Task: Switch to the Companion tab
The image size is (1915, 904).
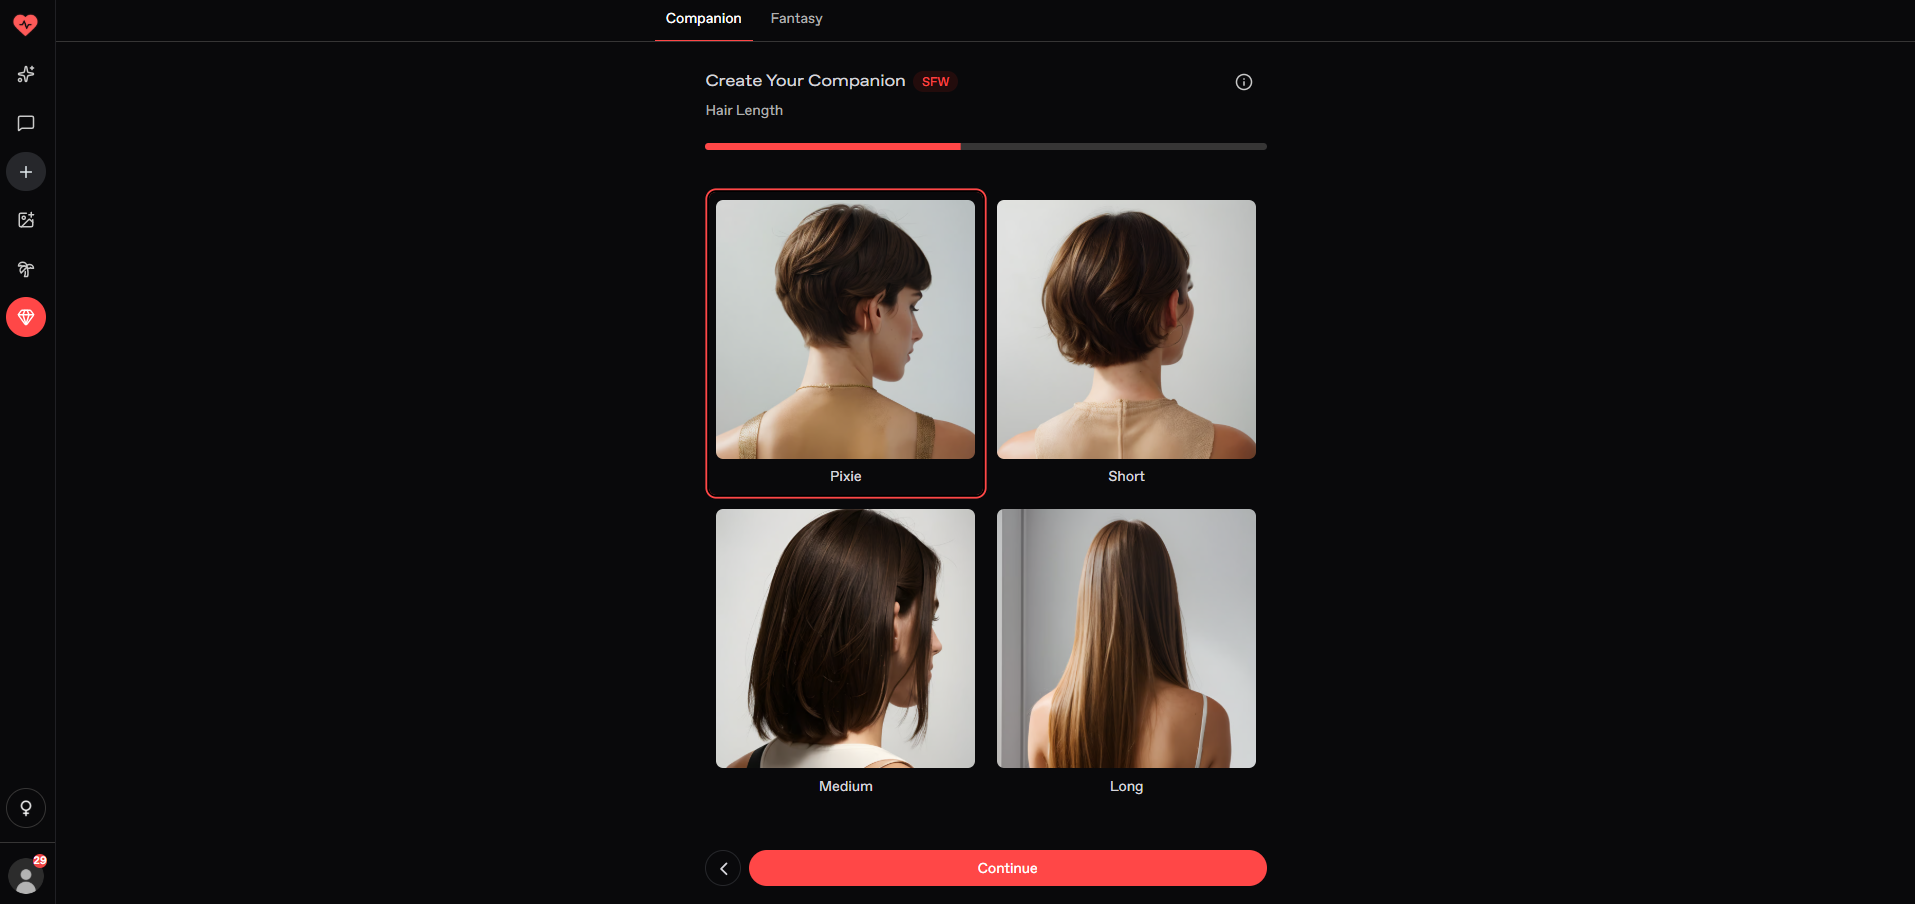Action: pos(703,19)
